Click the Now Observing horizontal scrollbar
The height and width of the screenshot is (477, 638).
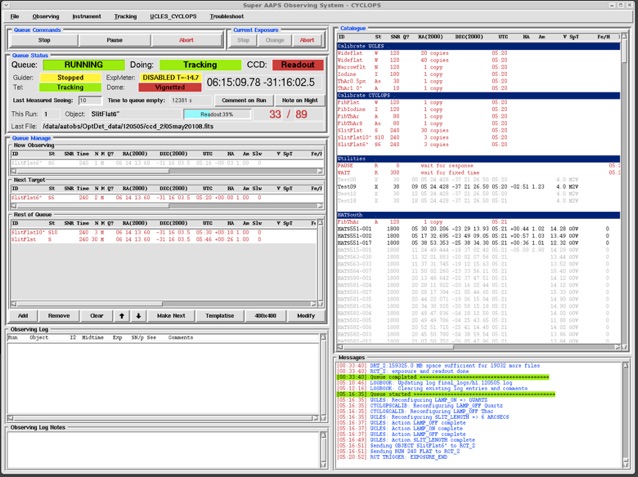click(167, 171)
